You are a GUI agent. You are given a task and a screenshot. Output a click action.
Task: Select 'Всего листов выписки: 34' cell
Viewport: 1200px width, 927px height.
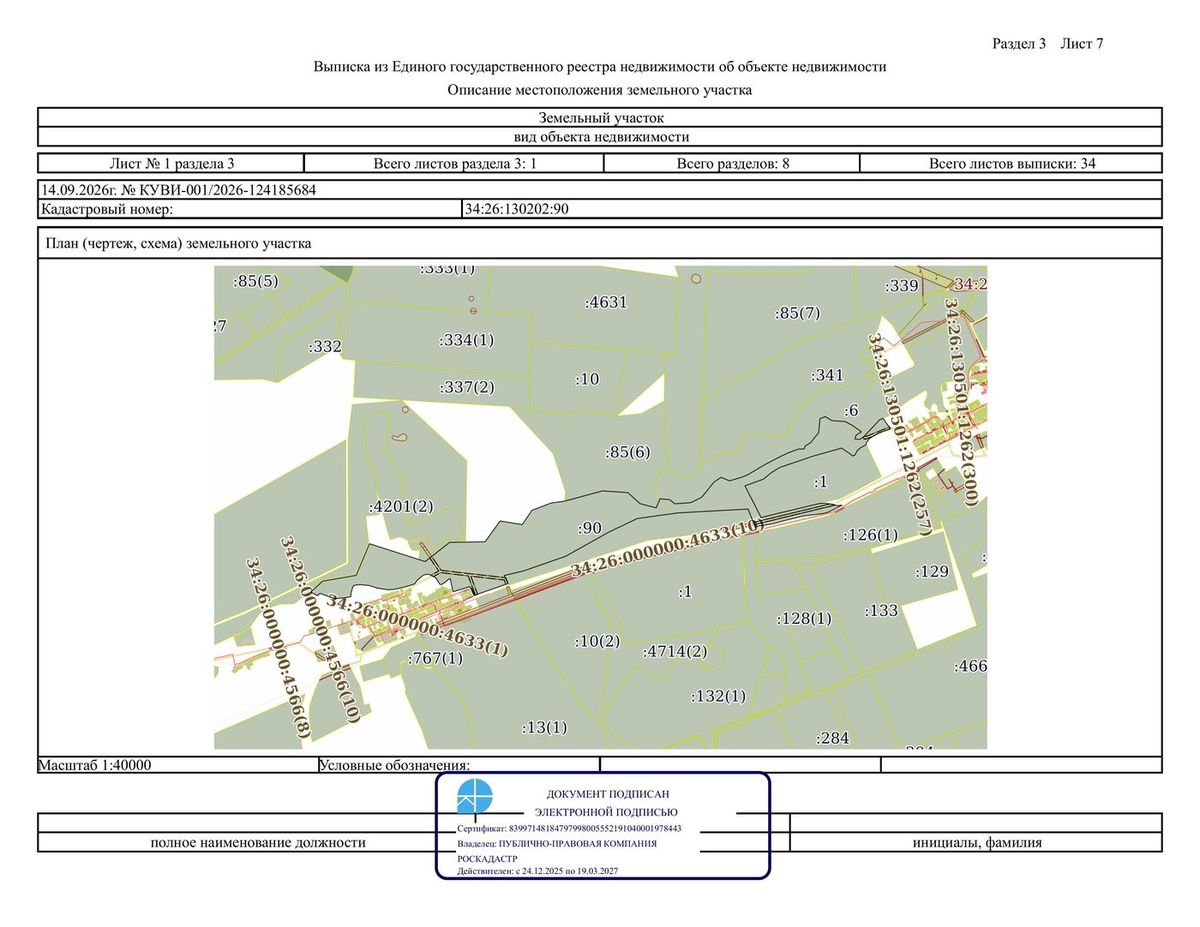click(x=1011, y=163)
